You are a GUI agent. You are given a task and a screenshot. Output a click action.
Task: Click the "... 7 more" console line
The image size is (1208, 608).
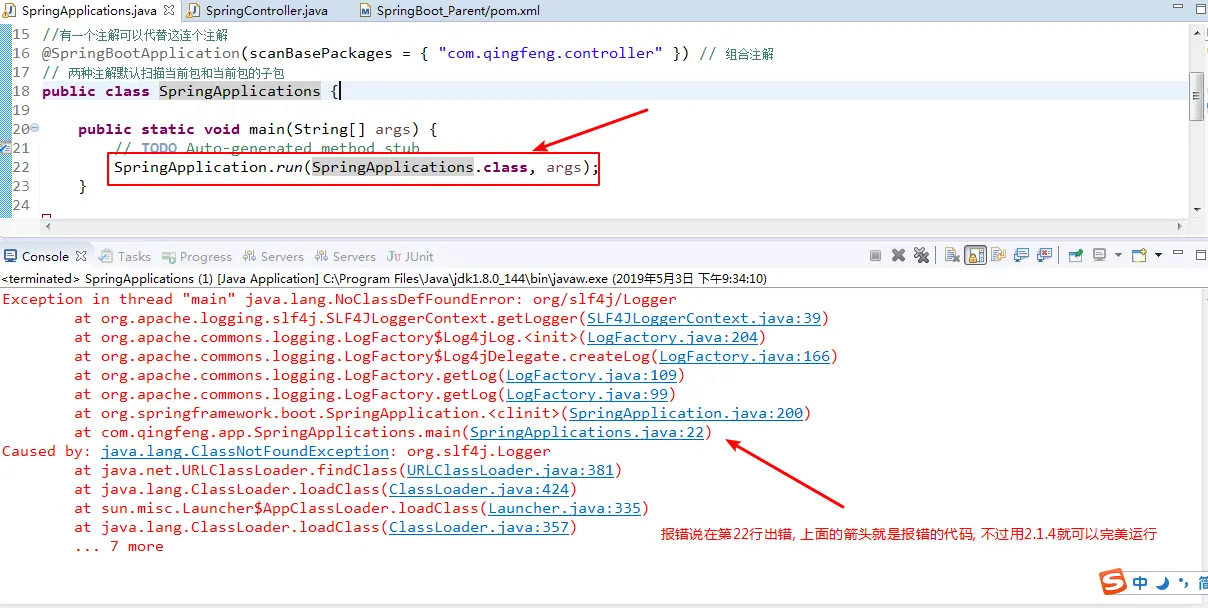pyautogui.click(x=119, y=546)
